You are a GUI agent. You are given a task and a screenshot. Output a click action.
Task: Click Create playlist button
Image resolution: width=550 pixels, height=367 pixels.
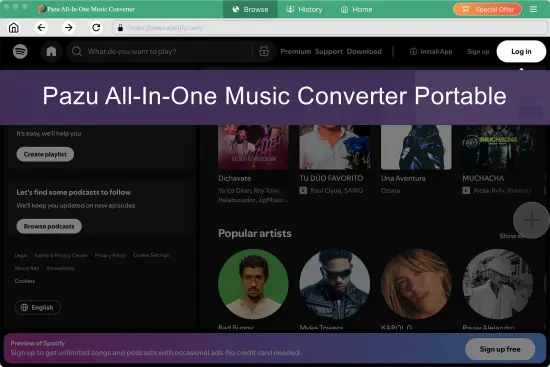tap(45, 154)
